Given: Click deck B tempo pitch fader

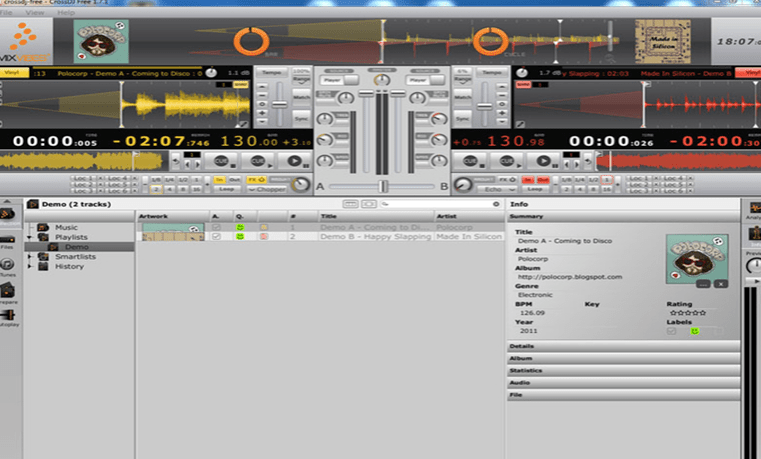Looking at the screenshot, I should [484, 106].
